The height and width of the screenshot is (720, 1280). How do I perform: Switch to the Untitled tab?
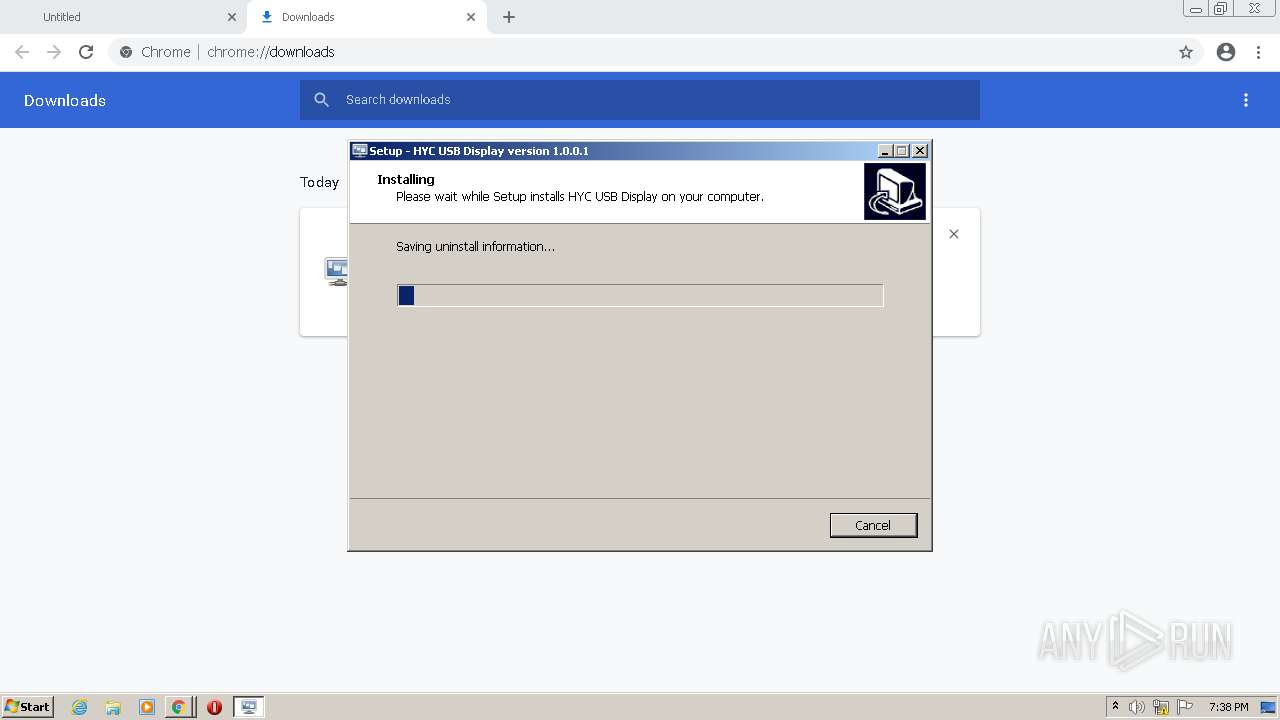(122, 17)
